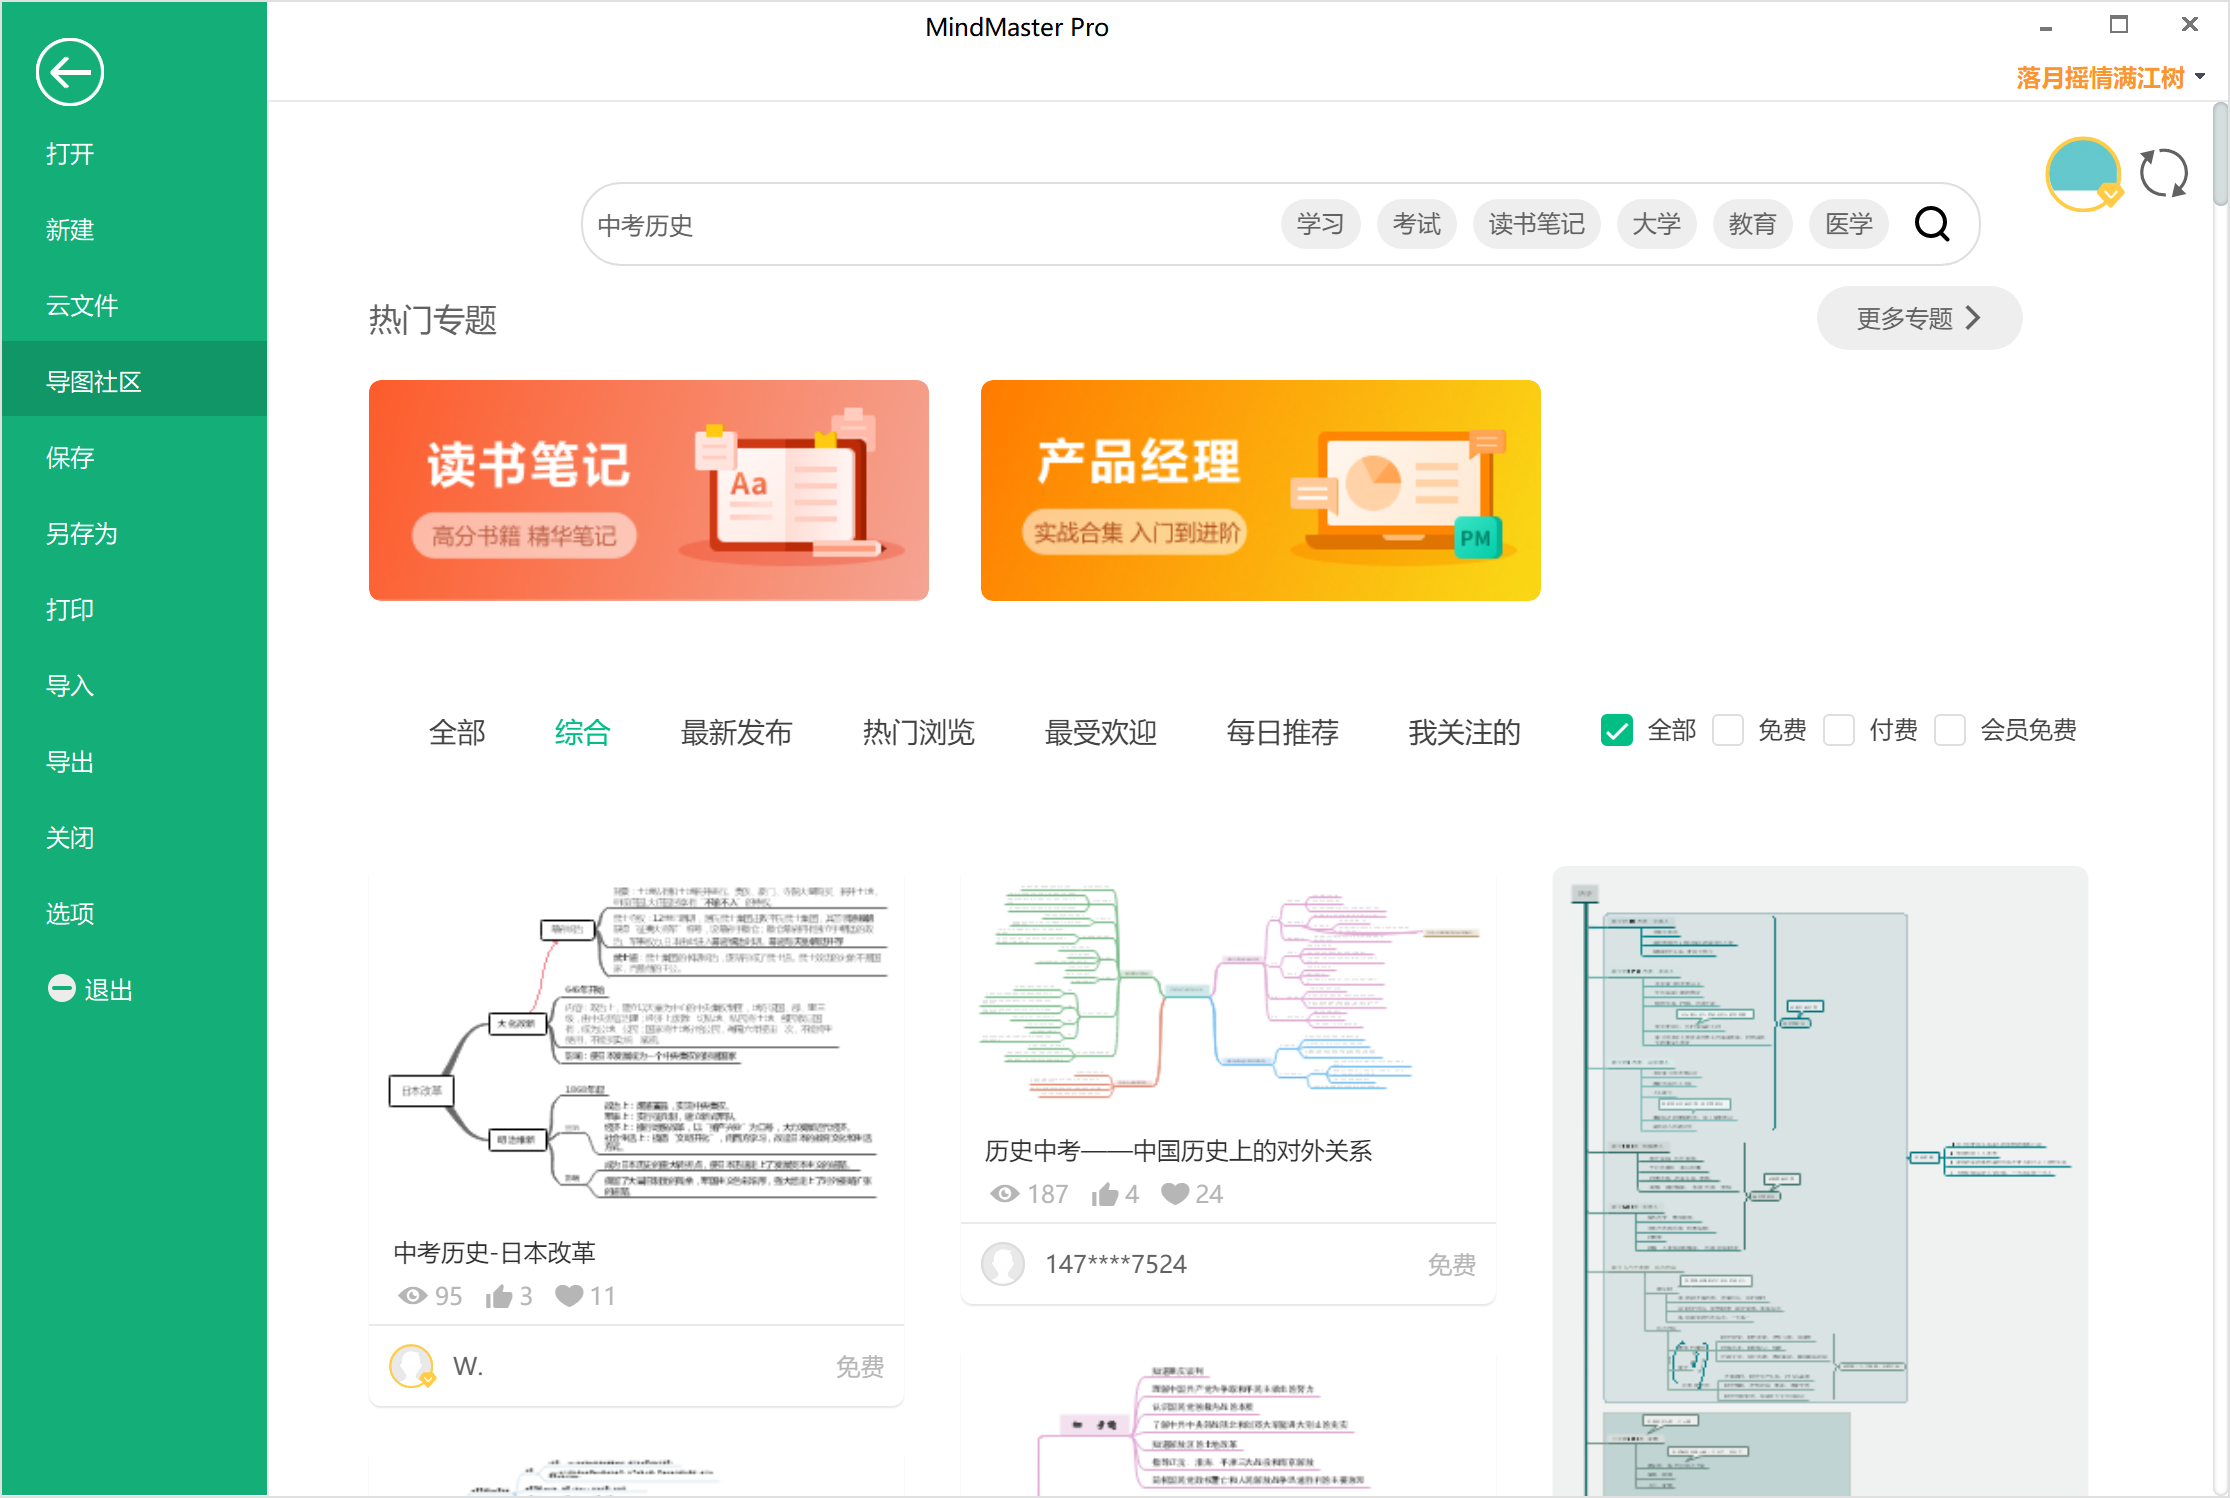Check the 全部 price filter checkbox

tap(1617, 730)
